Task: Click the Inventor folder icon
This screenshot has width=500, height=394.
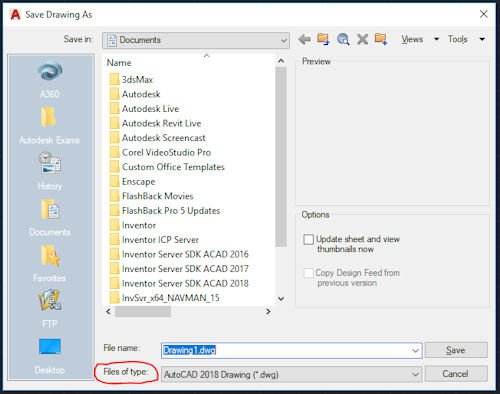Action: coord(114,225)
